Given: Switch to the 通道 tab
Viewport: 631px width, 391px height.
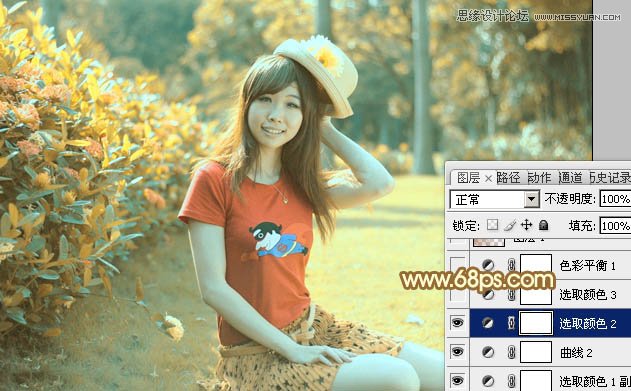Looking at the screenshot, I should click(571, 178).
